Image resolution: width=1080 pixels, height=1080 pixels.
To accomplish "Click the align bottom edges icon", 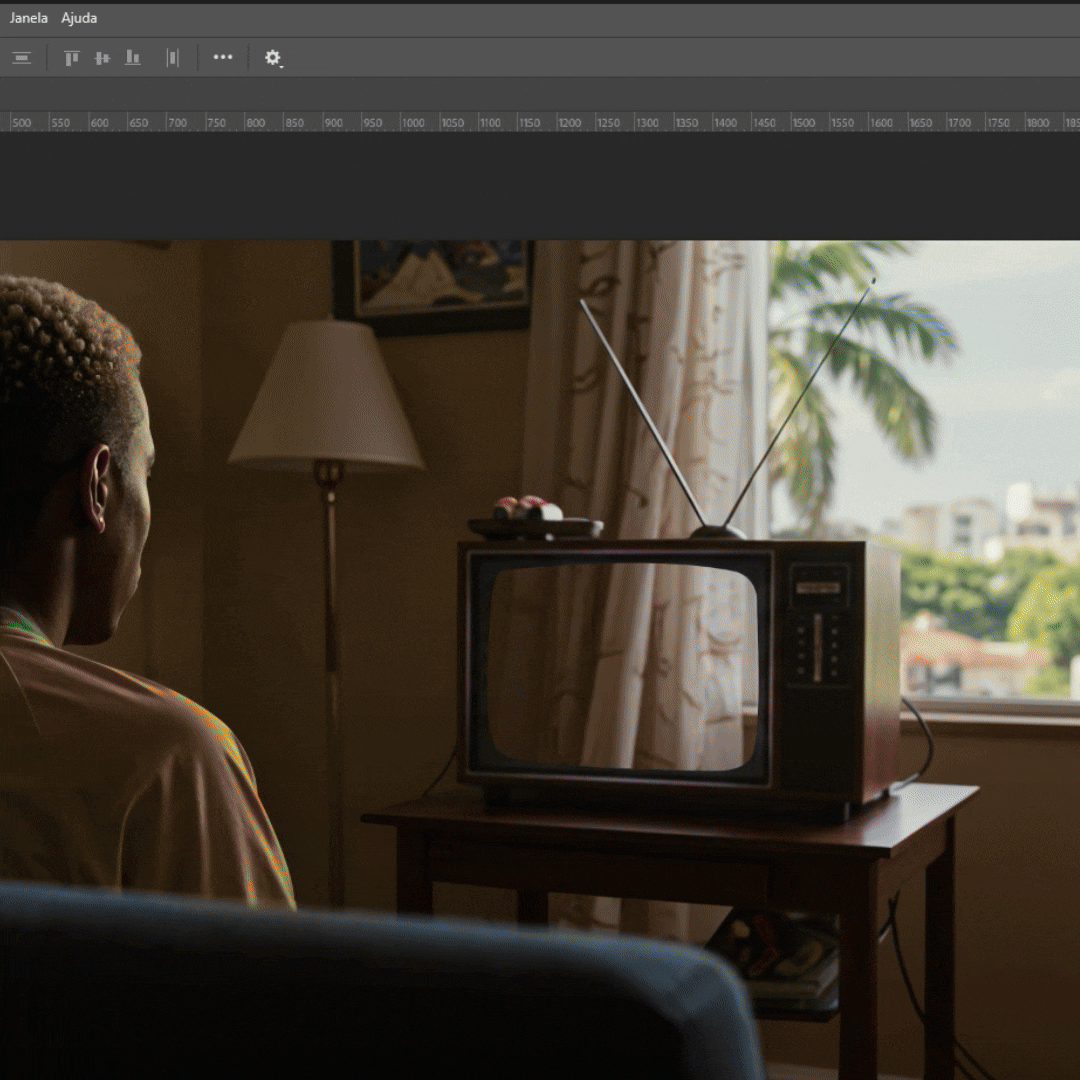I will click(133, 58).
